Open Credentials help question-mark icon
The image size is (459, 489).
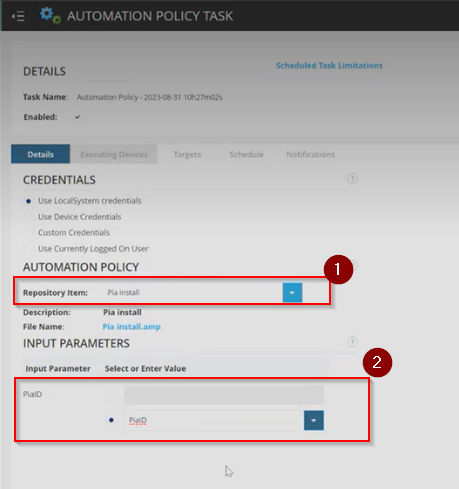point(352,178)
